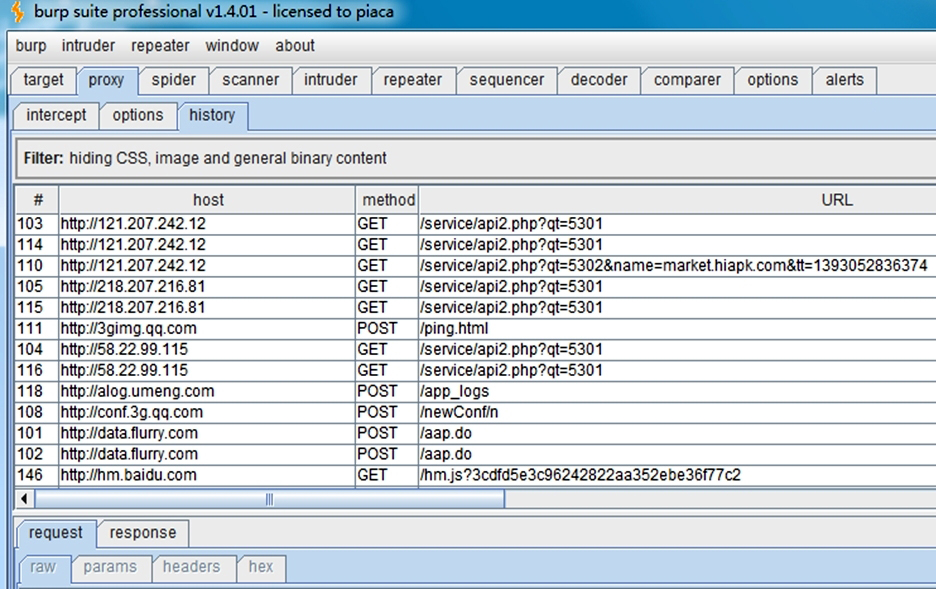Open the burp menu
The width and height of the screenshot is (936, 589).
(x=30, y=46)
